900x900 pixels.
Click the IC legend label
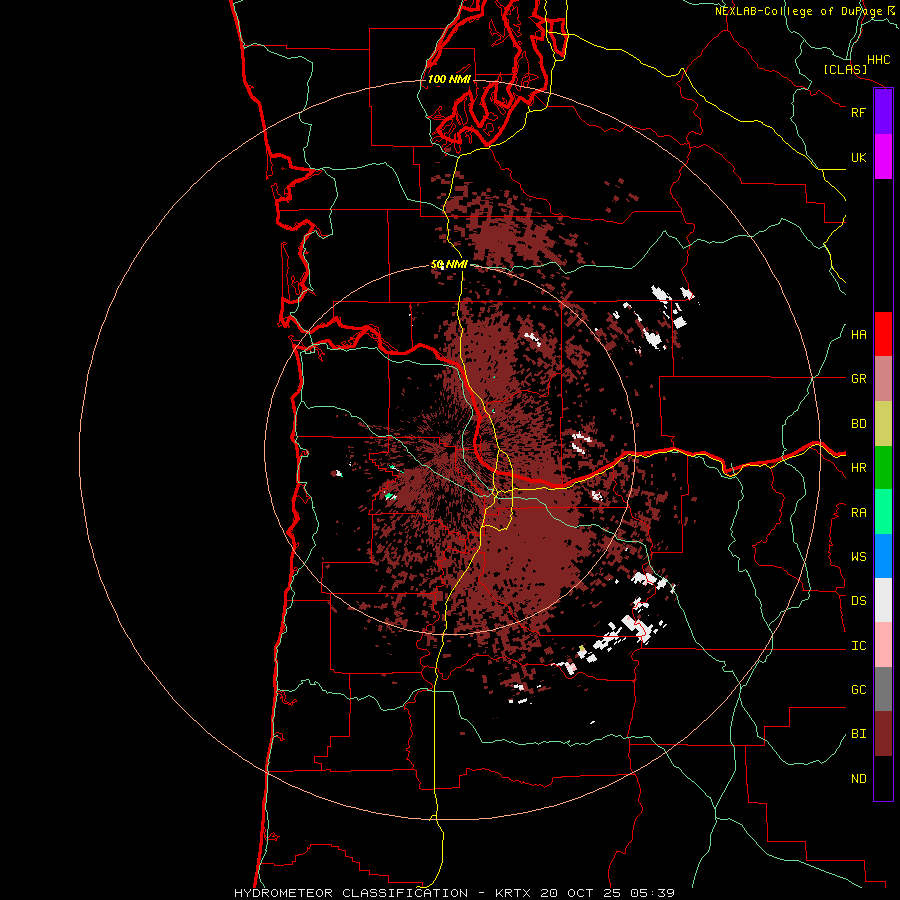[858, 646]
